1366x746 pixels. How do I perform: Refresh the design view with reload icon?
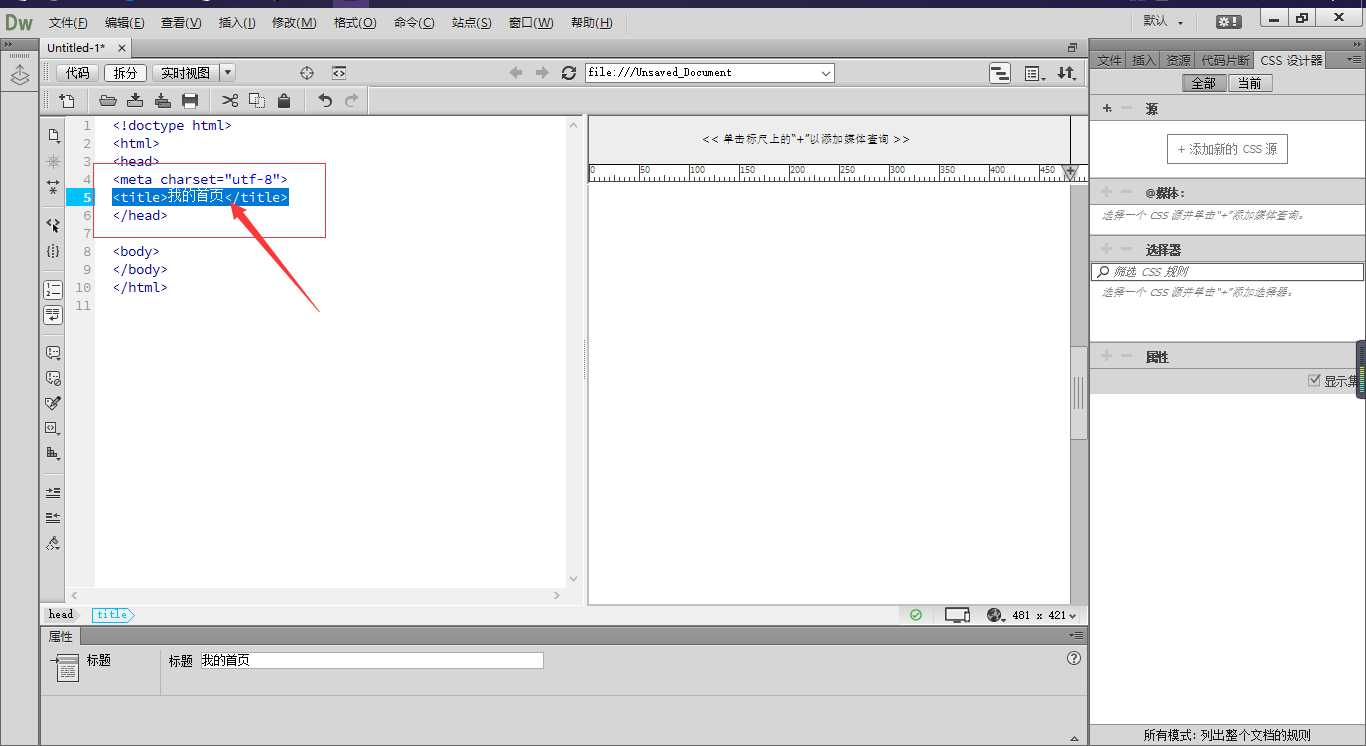point(569,73)
